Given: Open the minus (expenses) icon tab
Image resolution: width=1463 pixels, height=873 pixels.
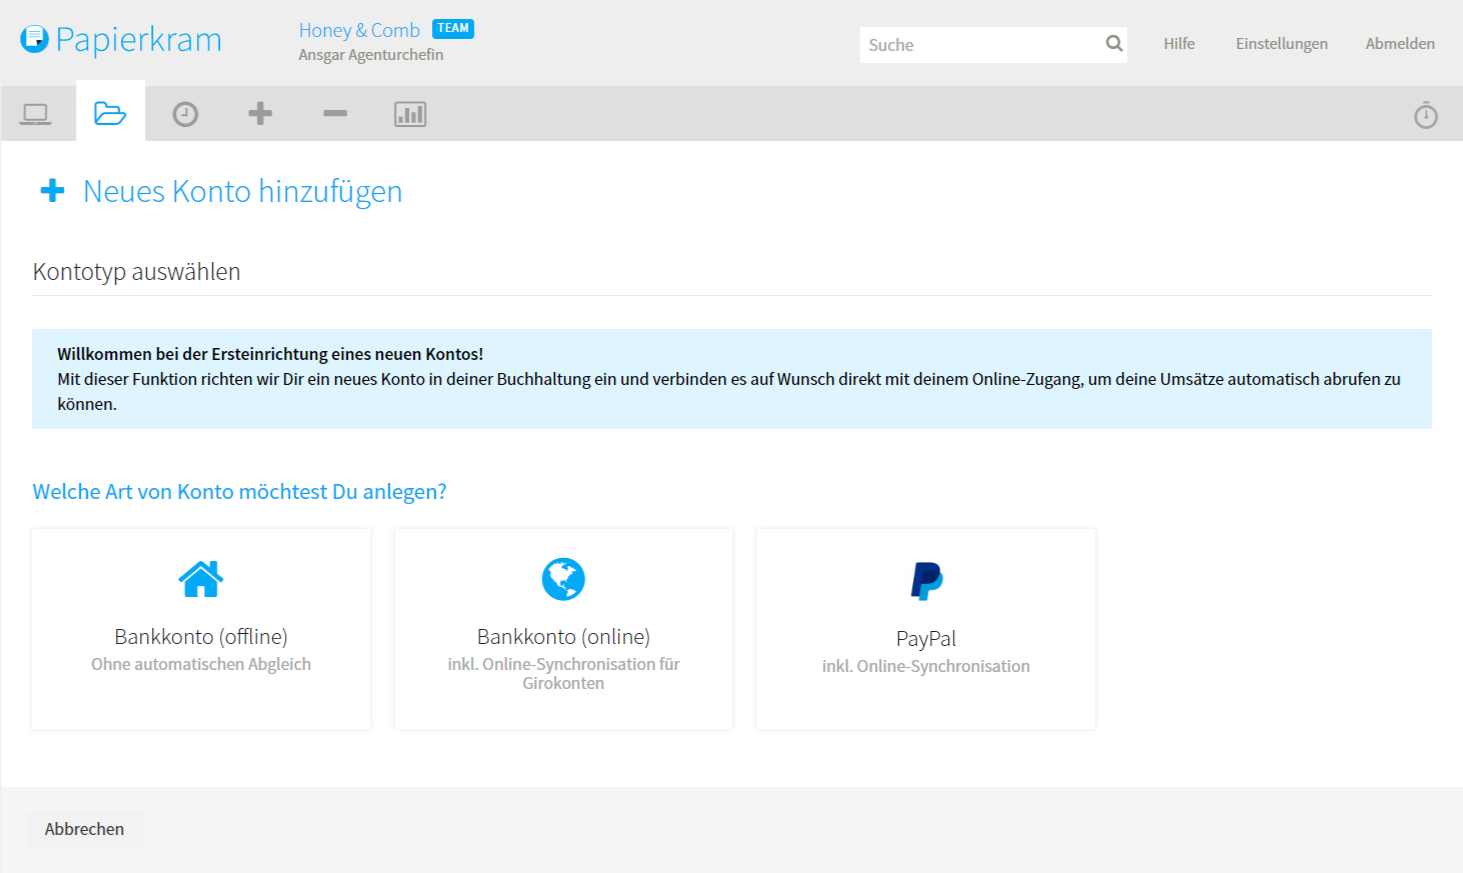Looking at the screenshot, I should 335,114.
